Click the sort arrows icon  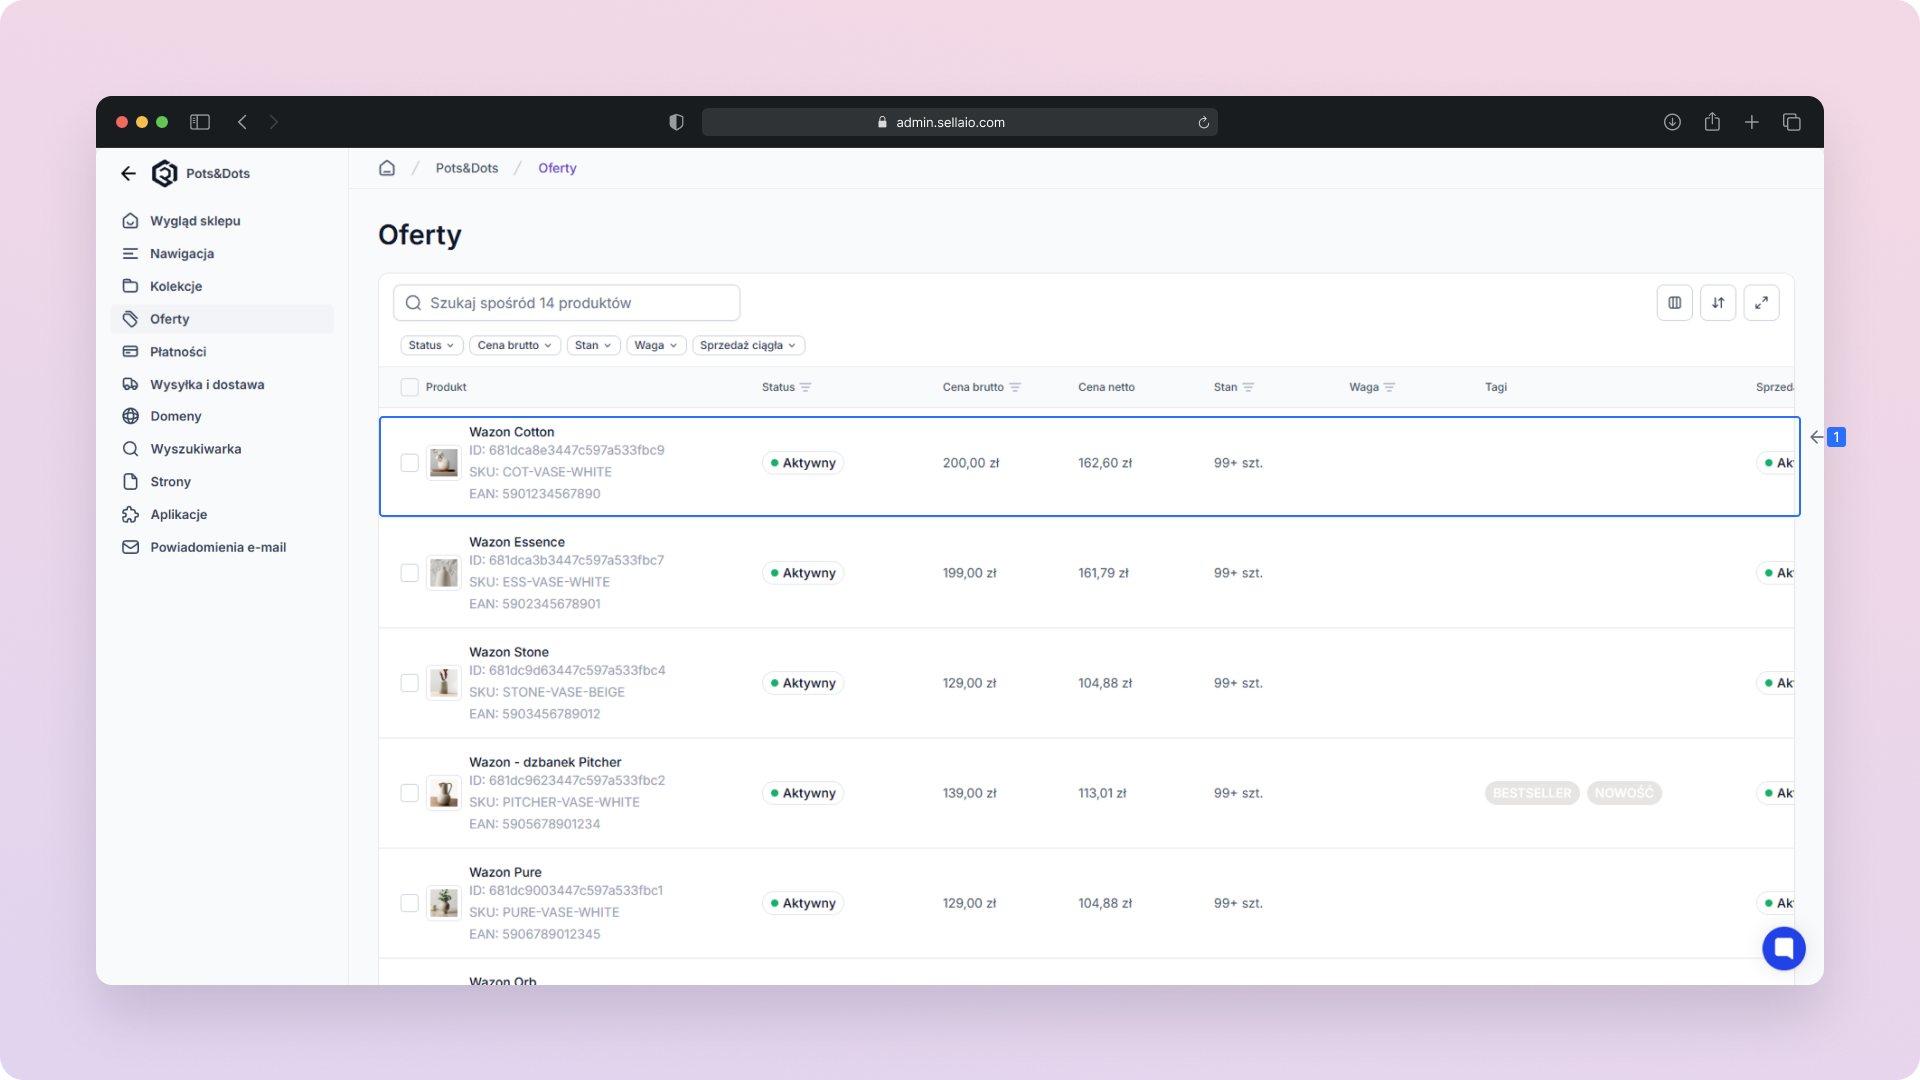pos(1718,303)
